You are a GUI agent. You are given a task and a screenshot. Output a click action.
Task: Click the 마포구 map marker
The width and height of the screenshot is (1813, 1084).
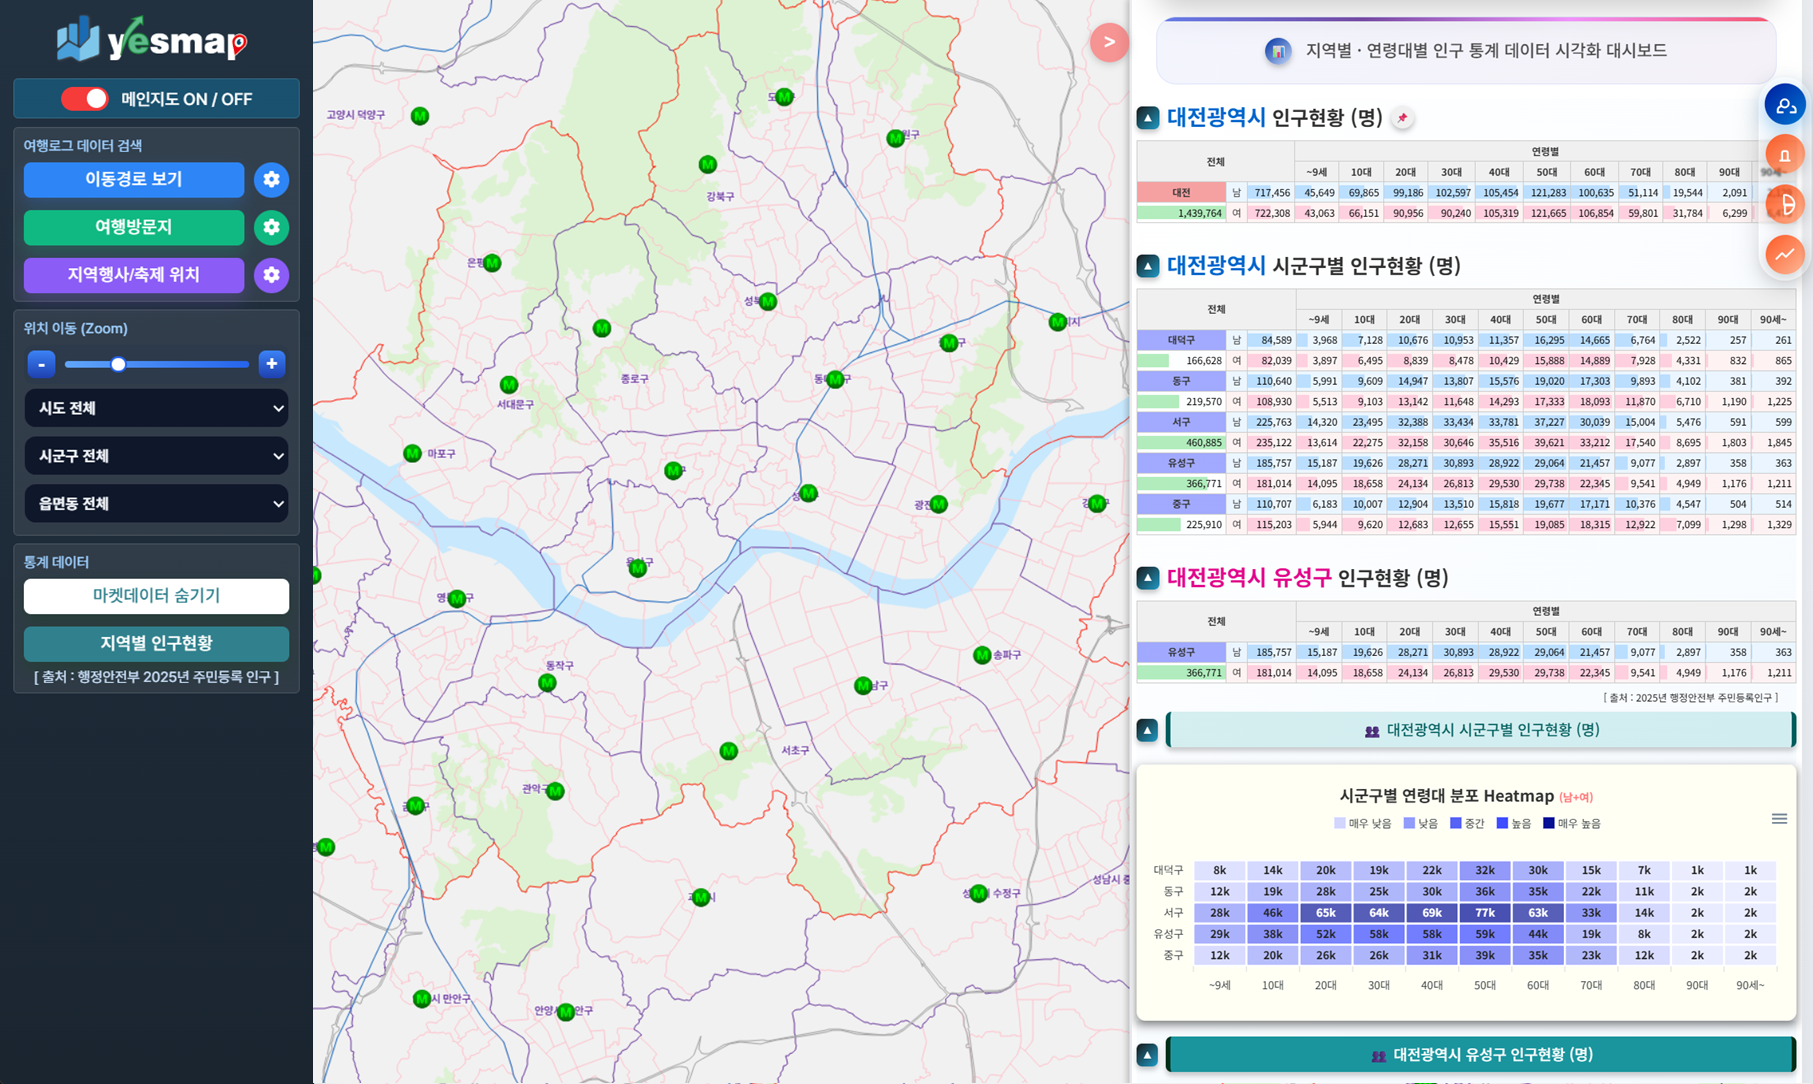412,454
